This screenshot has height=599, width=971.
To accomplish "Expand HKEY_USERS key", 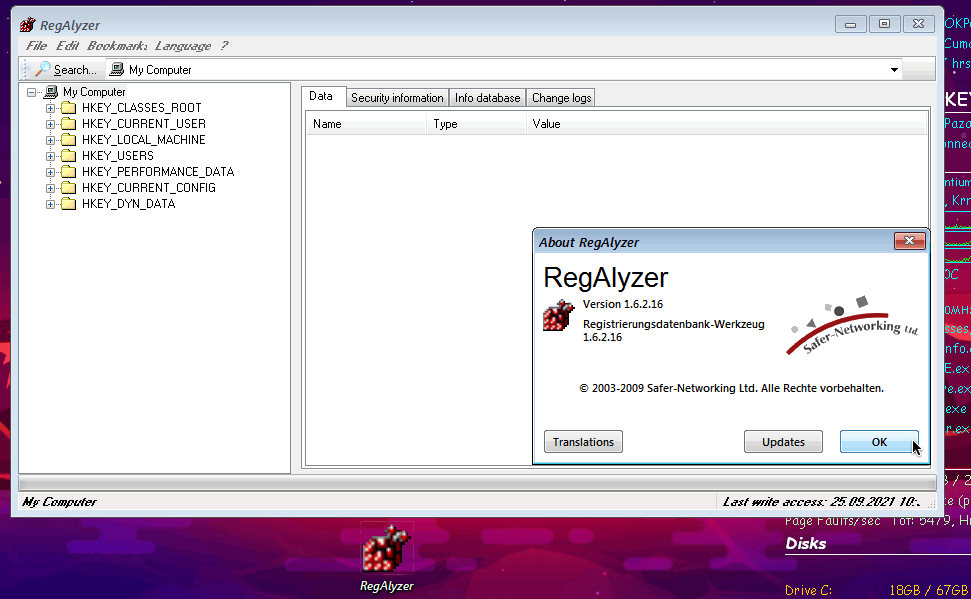I will coord(51,156).
